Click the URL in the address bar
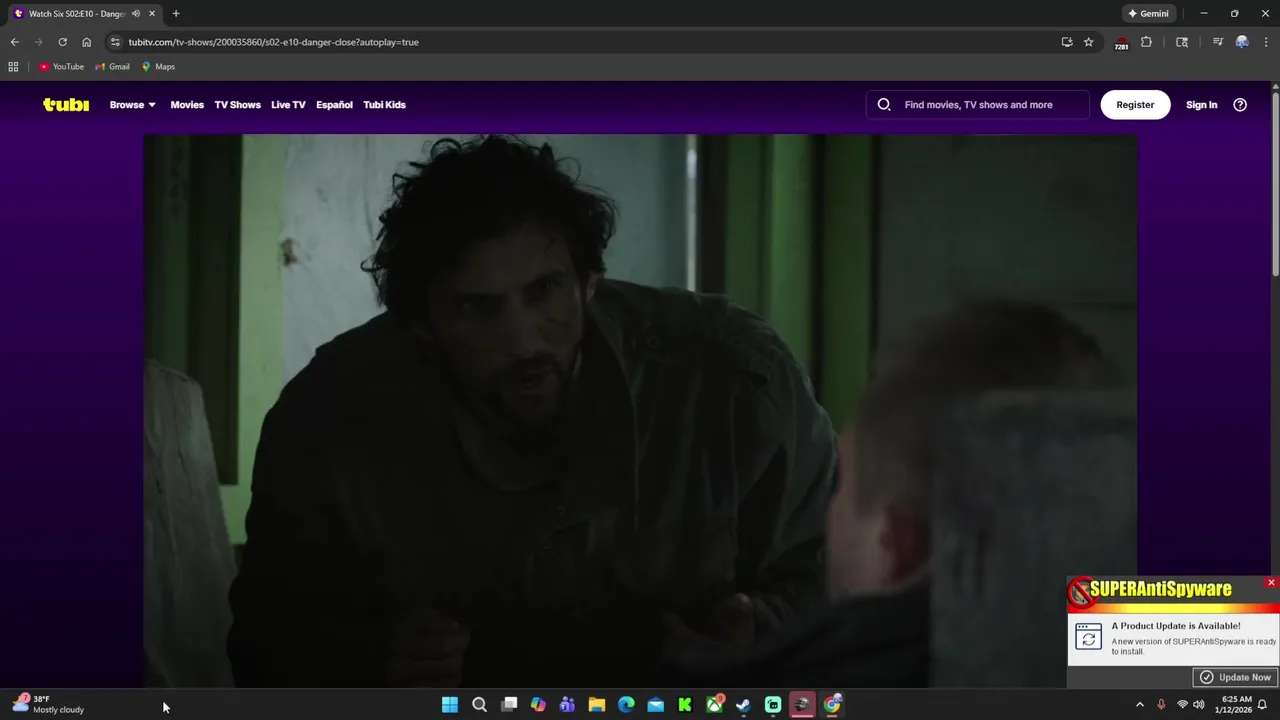The height and width of the screenshot is (720, 1280). (x=273, y=42)
